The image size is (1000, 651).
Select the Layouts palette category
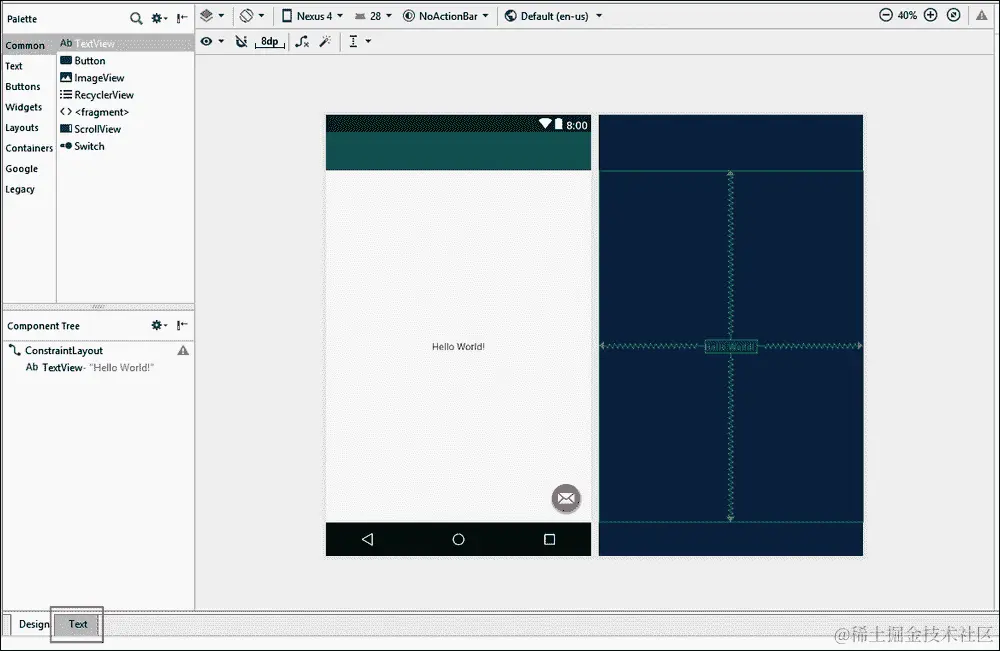pos(22,128)
